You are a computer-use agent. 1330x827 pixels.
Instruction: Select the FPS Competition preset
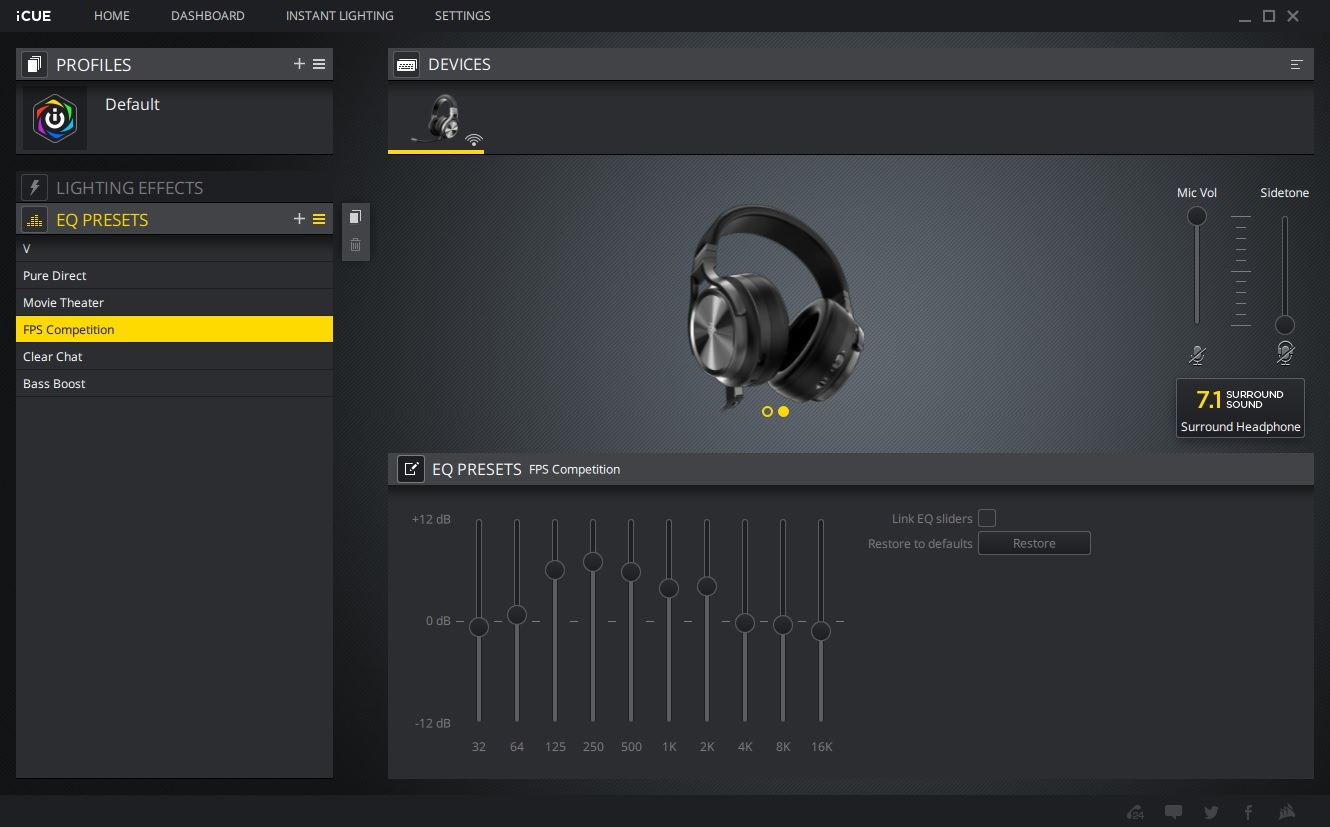(x=175, y=329)
